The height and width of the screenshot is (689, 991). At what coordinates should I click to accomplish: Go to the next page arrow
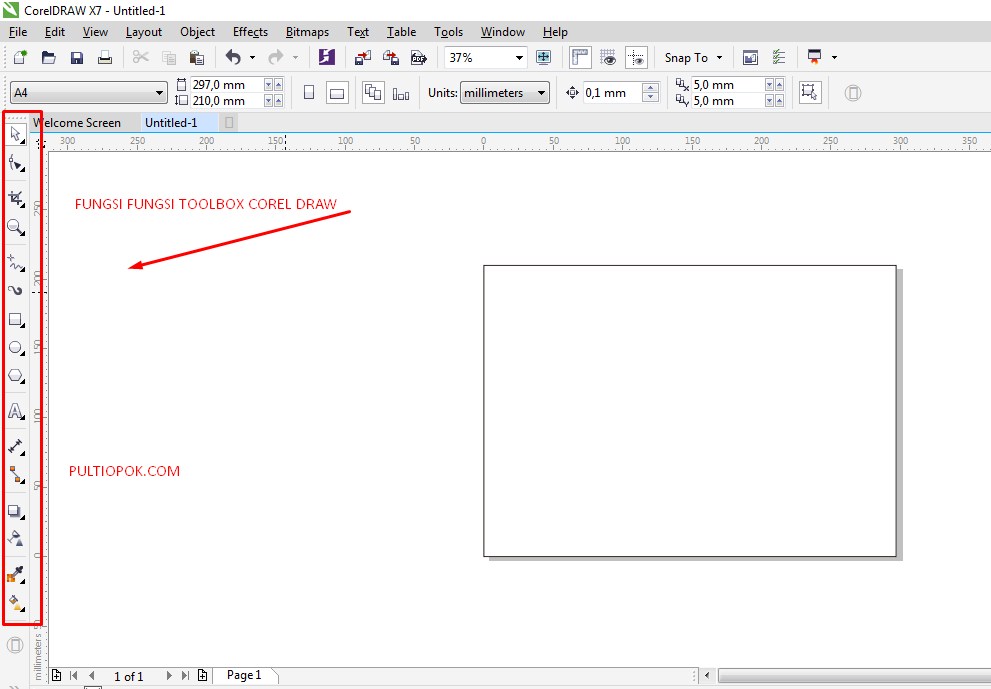coord(169,676)
